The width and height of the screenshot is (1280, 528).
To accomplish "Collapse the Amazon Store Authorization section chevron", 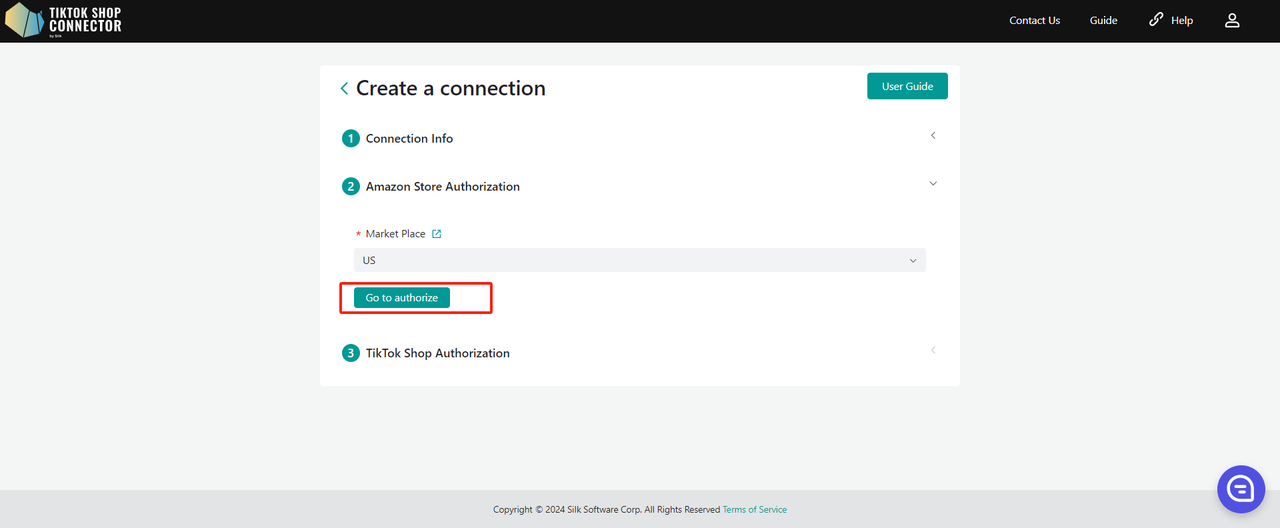I will [x=933, y=184].
